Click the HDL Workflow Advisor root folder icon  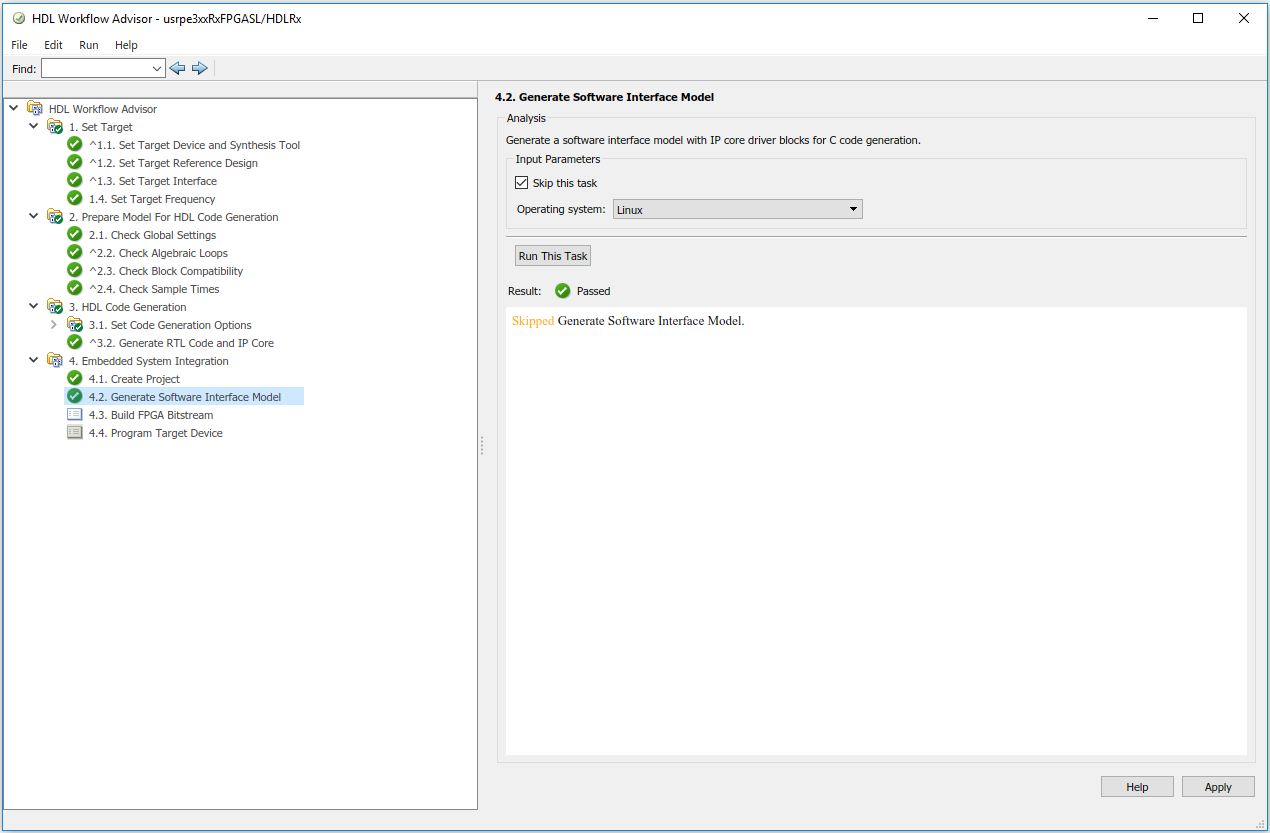[x=35, y=109]
